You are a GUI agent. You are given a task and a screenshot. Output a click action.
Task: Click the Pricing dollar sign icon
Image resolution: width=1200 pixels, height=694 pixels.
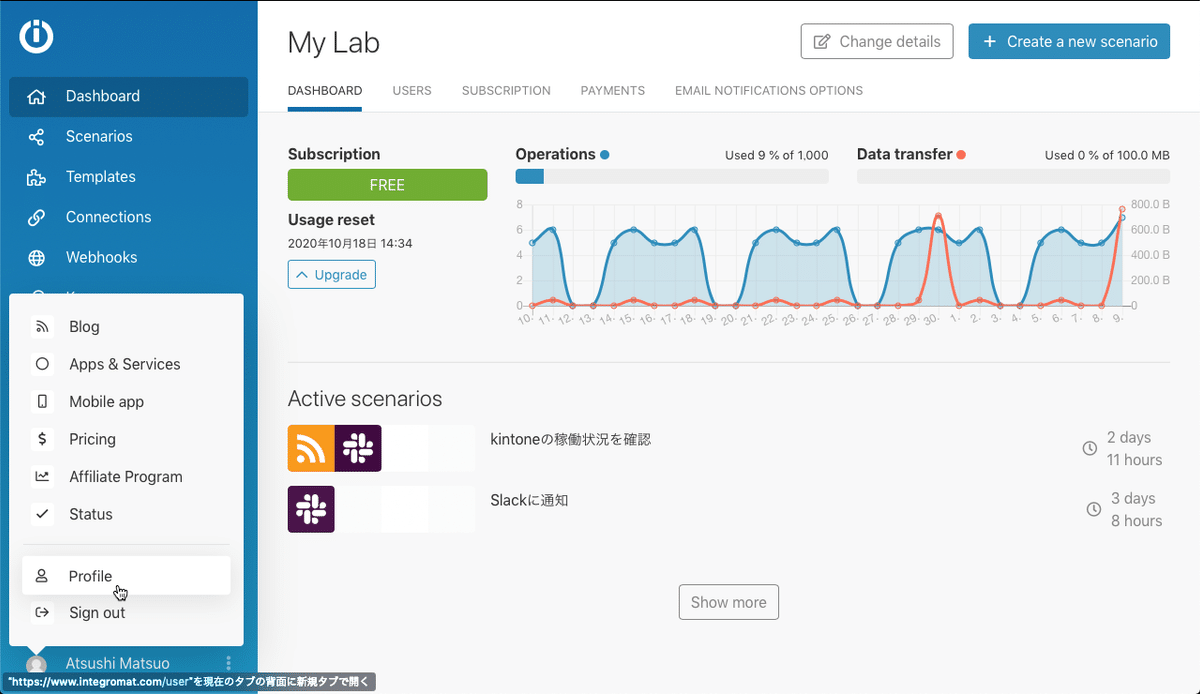tap(42, 439)
